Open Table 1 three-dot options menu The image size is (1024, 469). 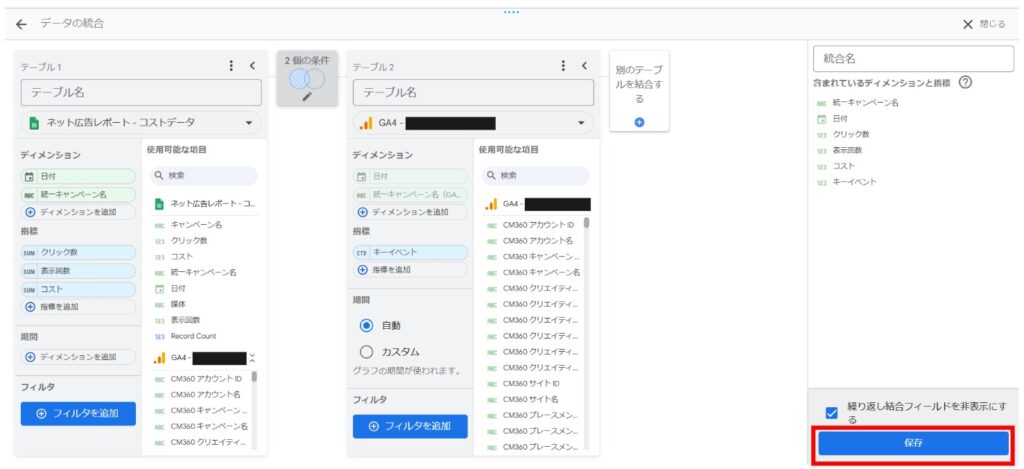[232, 66]
